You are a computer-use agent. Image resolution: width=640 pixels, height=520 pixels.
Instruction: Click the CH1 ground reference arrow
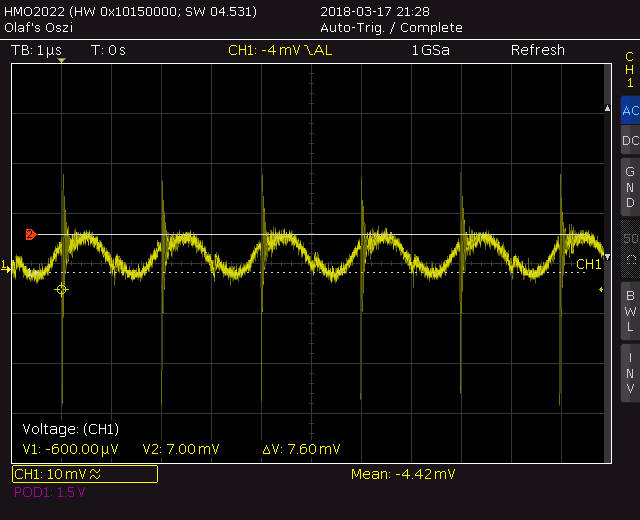pyautogui.click(x=5, y=266)
